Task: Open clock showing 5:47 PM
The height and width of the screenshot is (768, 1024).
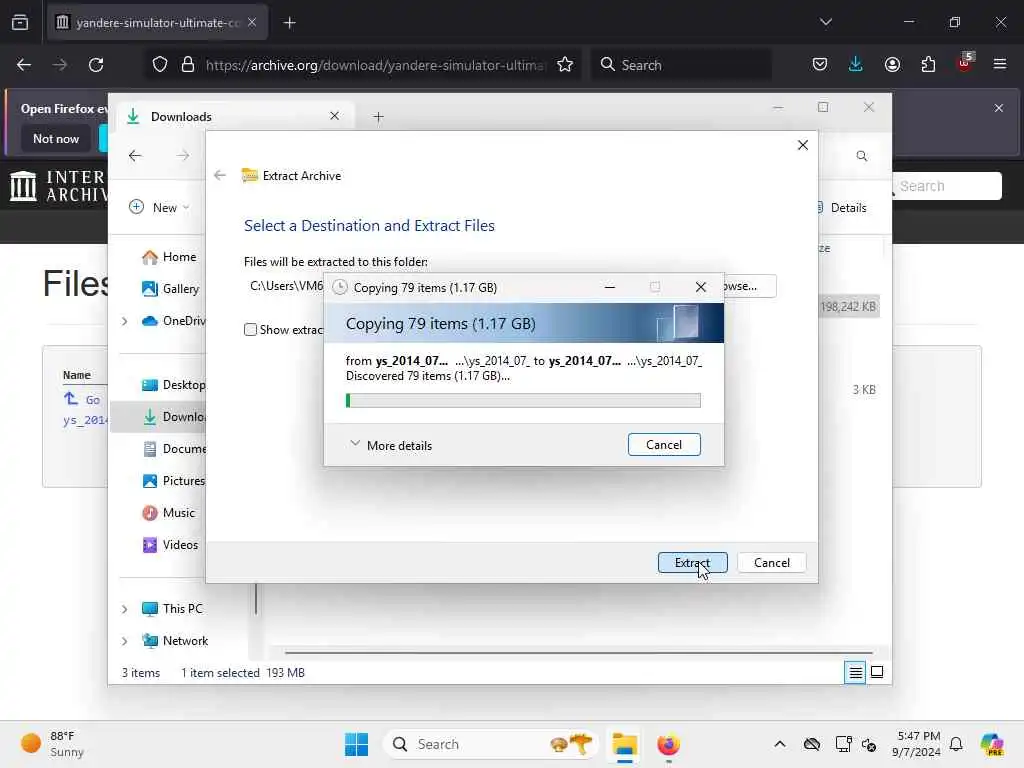Action: pyautogui.click(x=918, y=744)
